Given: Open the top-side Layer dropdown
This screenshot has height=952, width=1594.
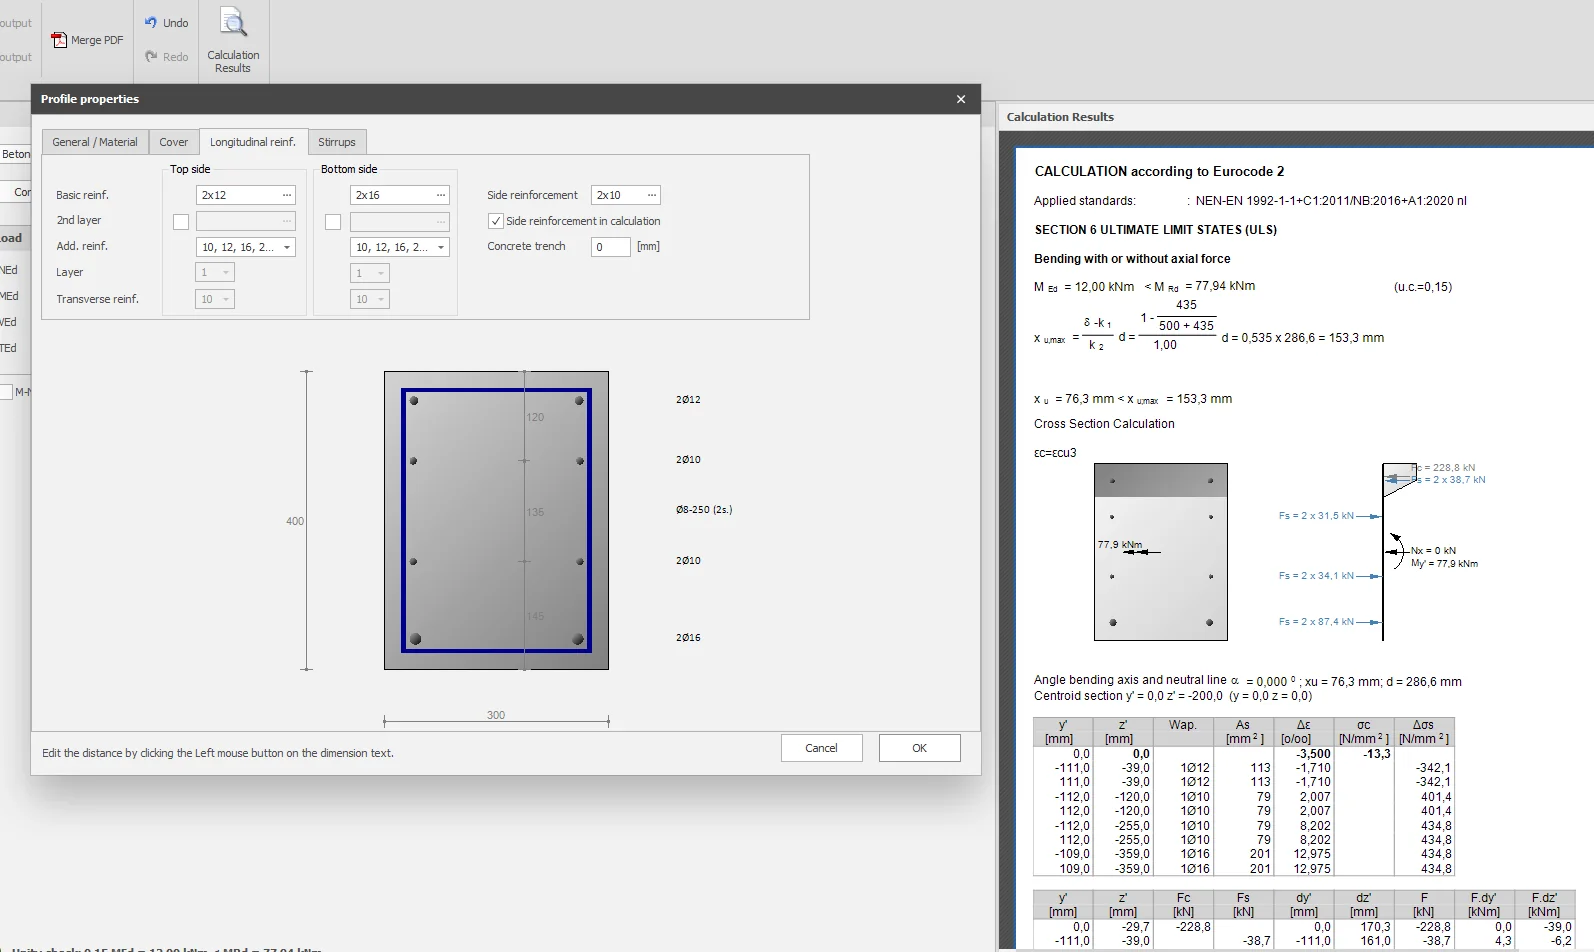Looking at the screenshot, I should [x=215, y=273].
